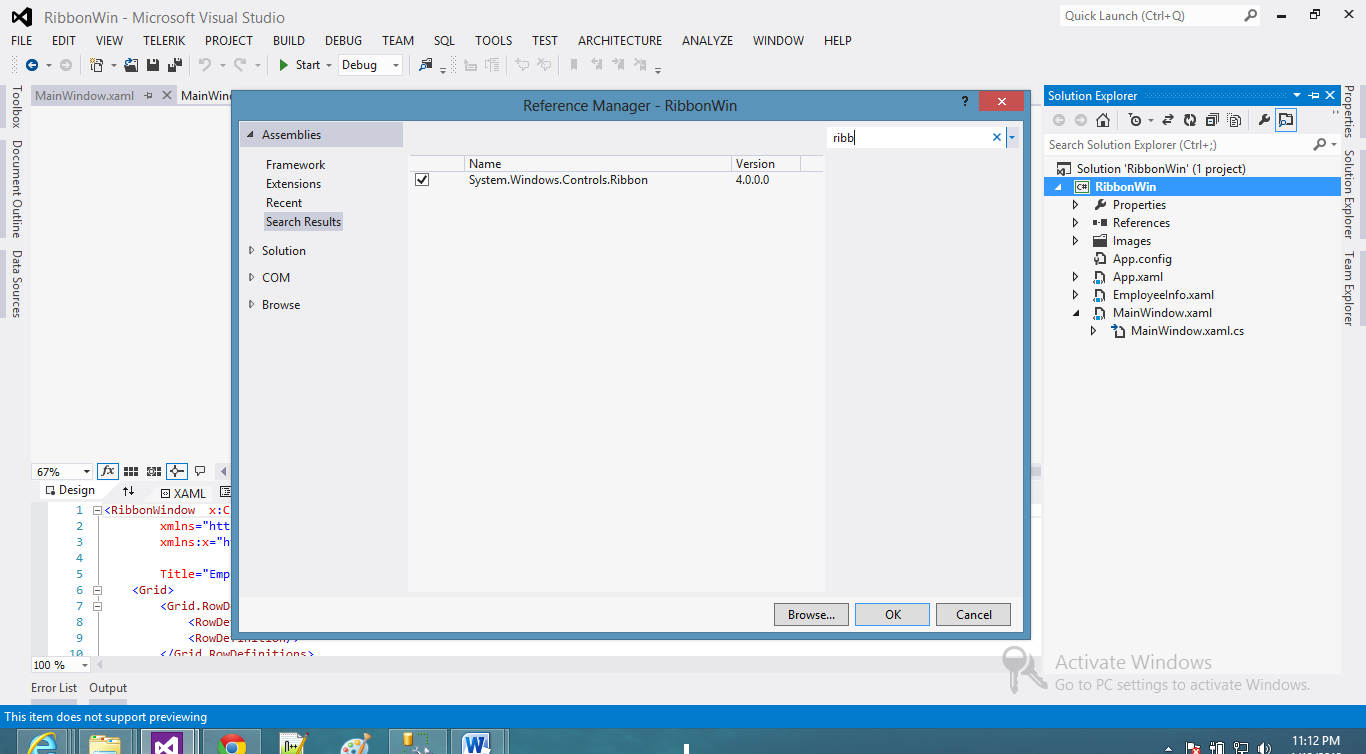Refresh the Solution Explorer
Image resolution: width=1366 pixels, height=754 pixels.
coord(1190,120)
